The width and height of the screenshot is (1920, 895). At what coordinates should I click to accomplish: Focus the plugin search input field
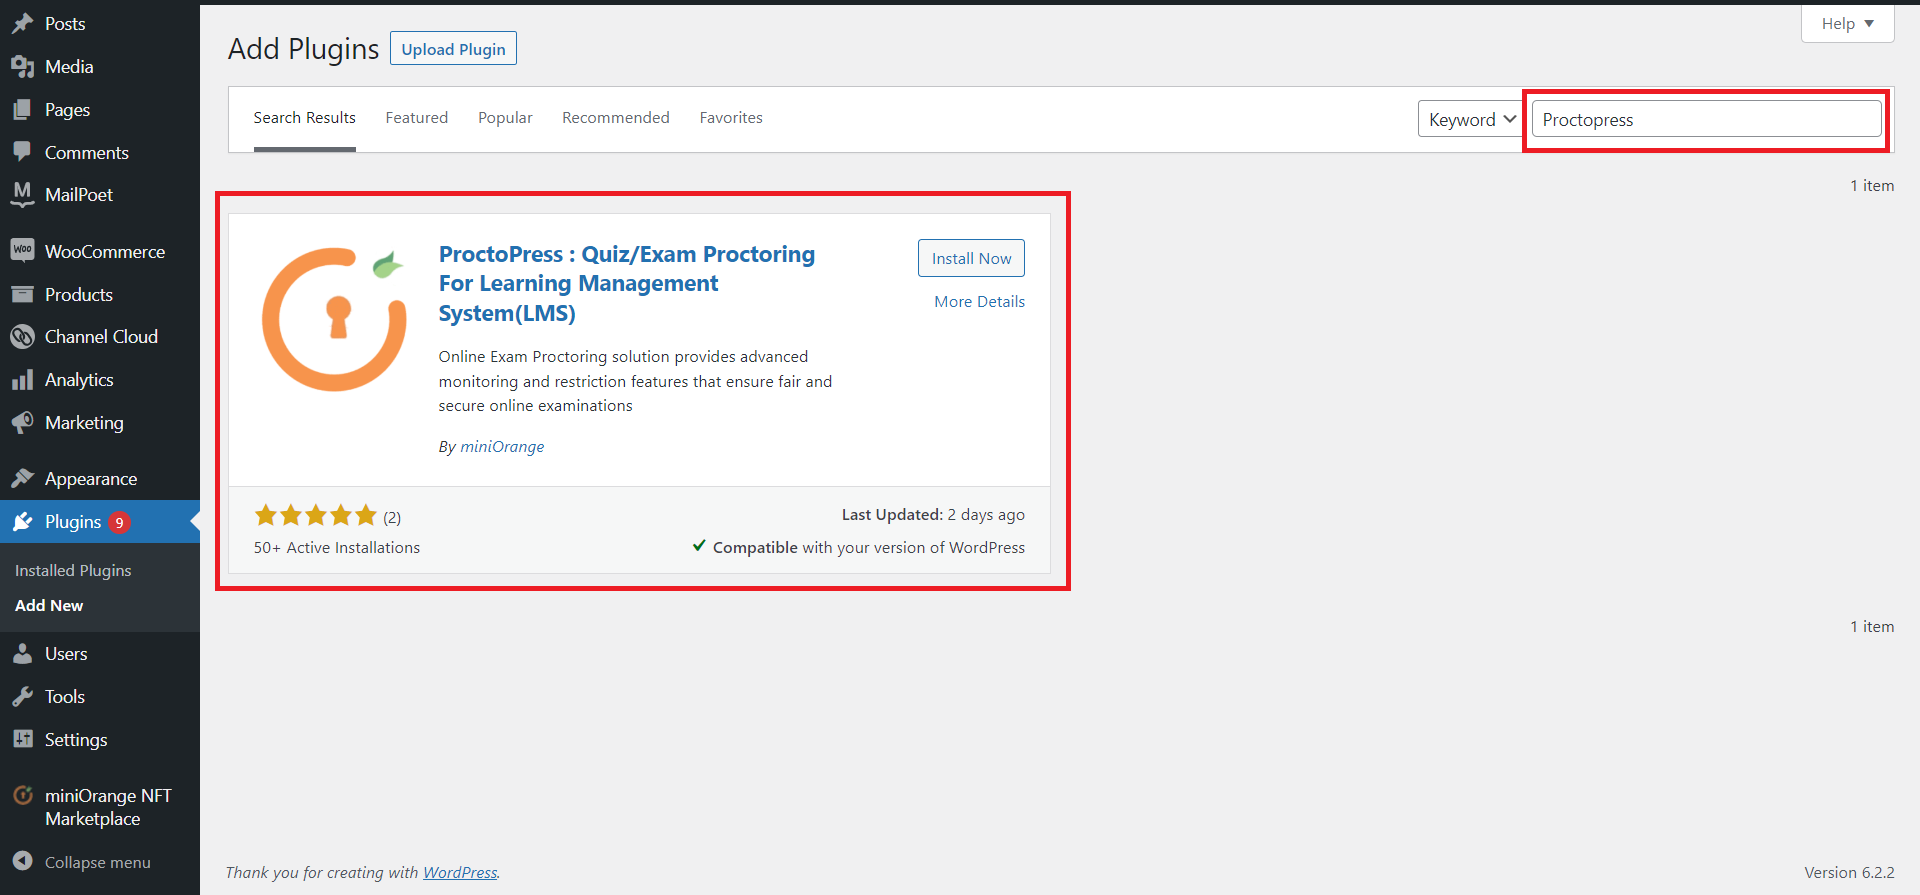pyautogui.click(x=1706, y=120)
